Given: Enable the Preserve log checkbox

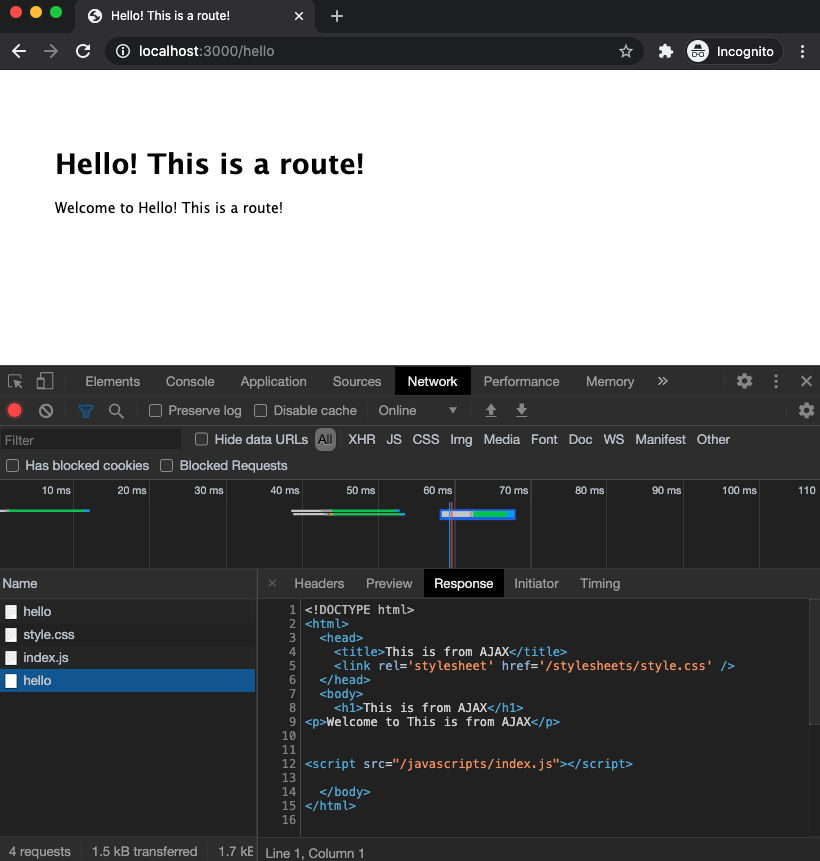Looking at the screenshot, I should coord(156,410).
